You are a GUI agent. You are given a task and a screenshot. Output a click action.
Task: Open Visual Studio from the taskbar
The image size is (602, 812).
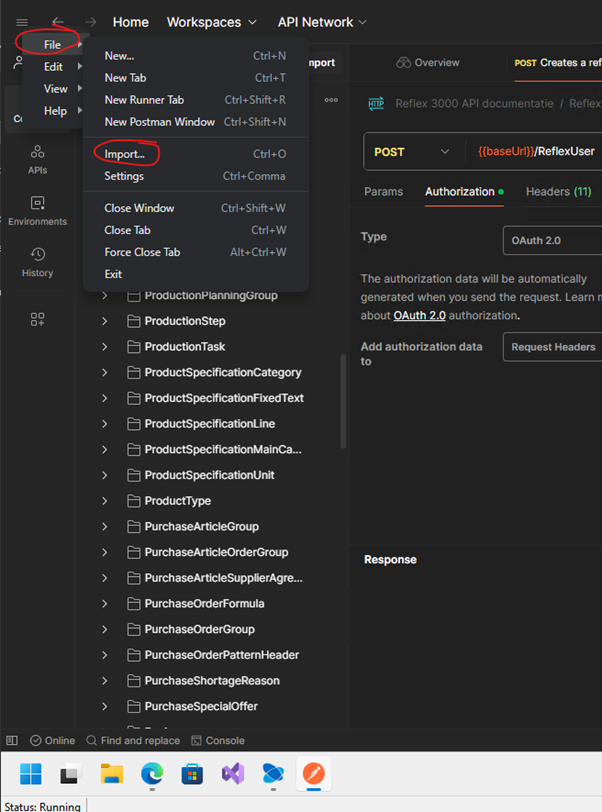point(233,774)
